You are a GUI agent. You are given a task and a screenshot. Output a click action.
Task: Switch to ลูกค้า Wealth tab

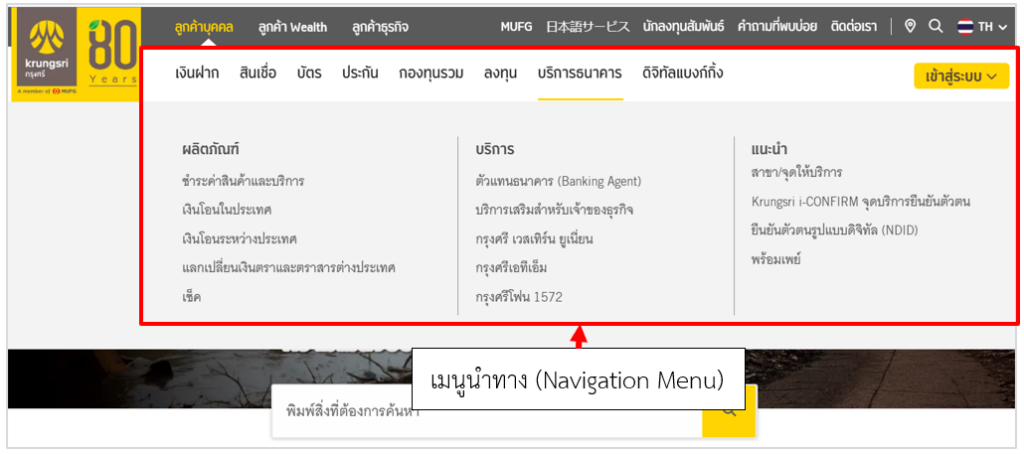292,27
